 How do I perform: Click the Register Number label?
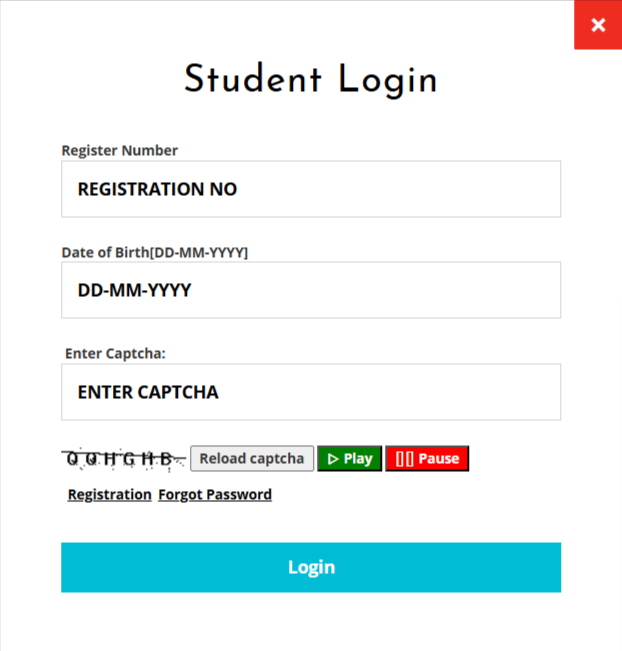pyautogui.click(x=120, y=151)
